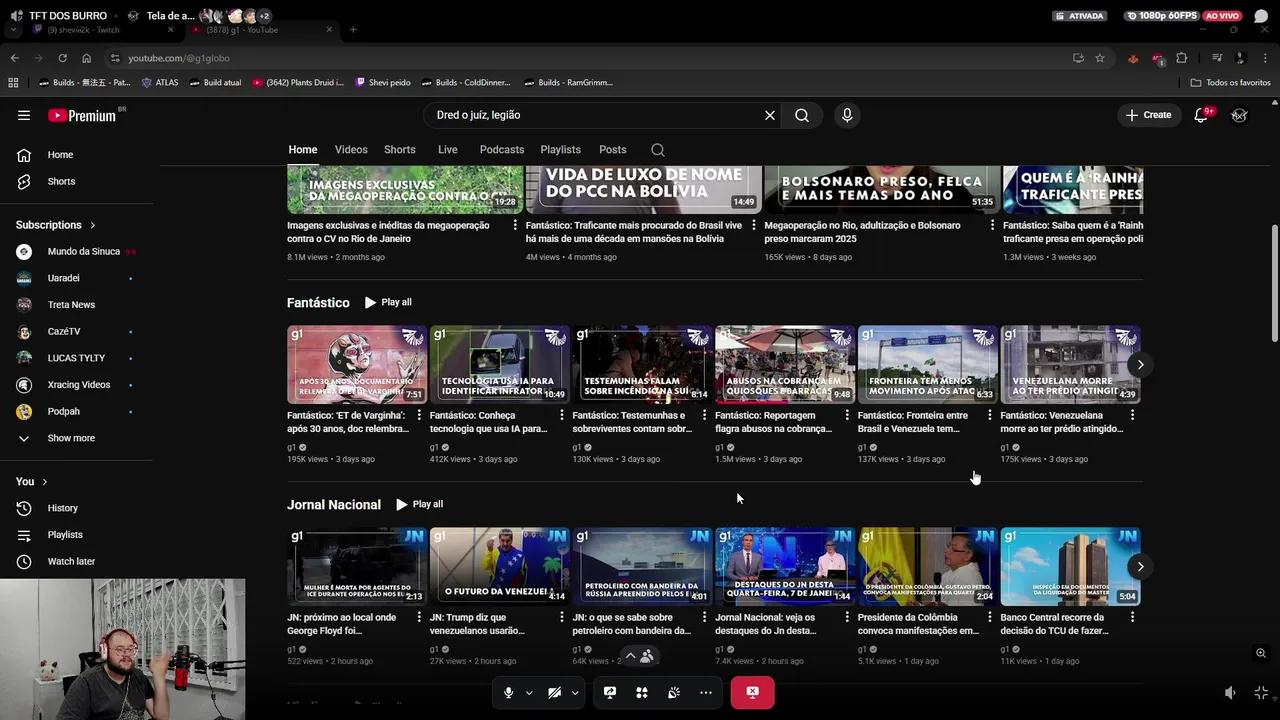Reload the browser page
This screenshot has height=720, width=1280.
coord(62,58)
